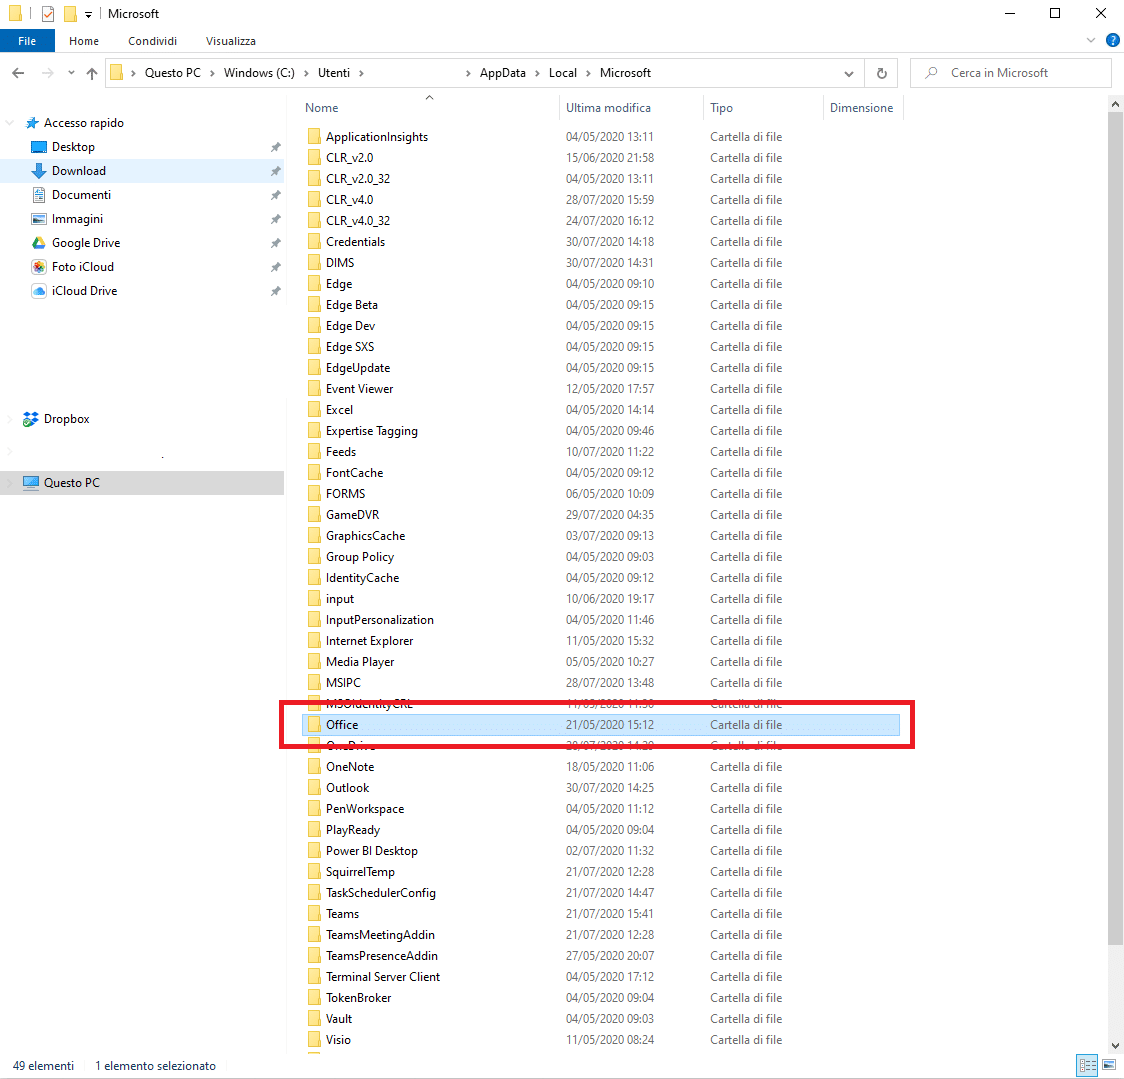Click the Cerca in Microsoft search box
The image size is (1124, 1079).
click(1011, 73)
